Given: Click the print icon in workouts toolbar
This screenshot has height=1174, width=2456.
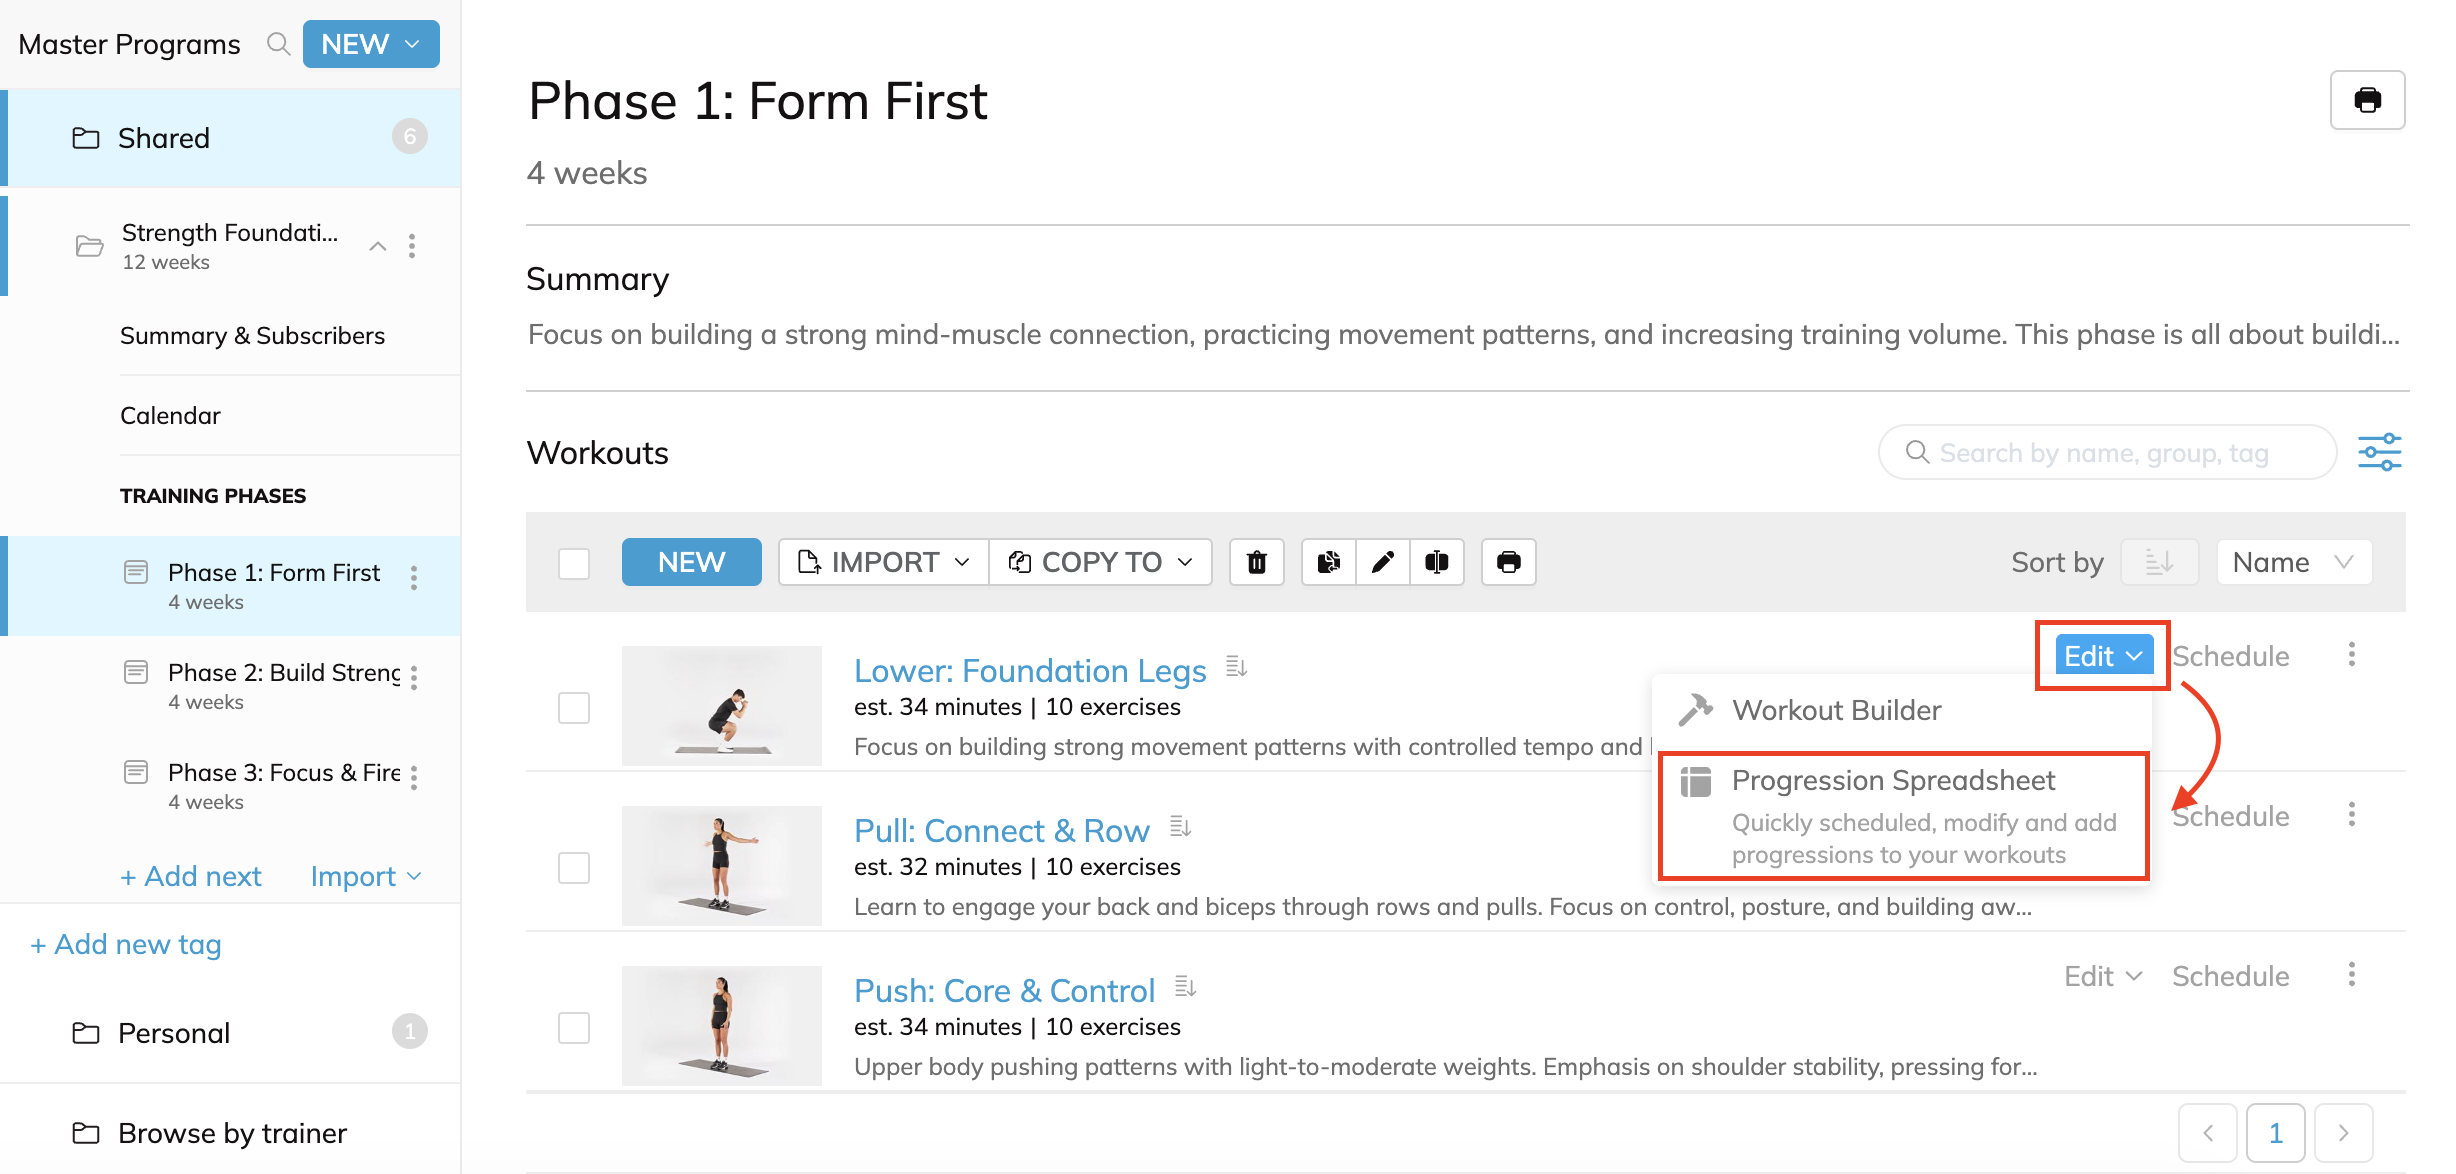Looking at the screenshot, I should click(x=1509, y=562).
